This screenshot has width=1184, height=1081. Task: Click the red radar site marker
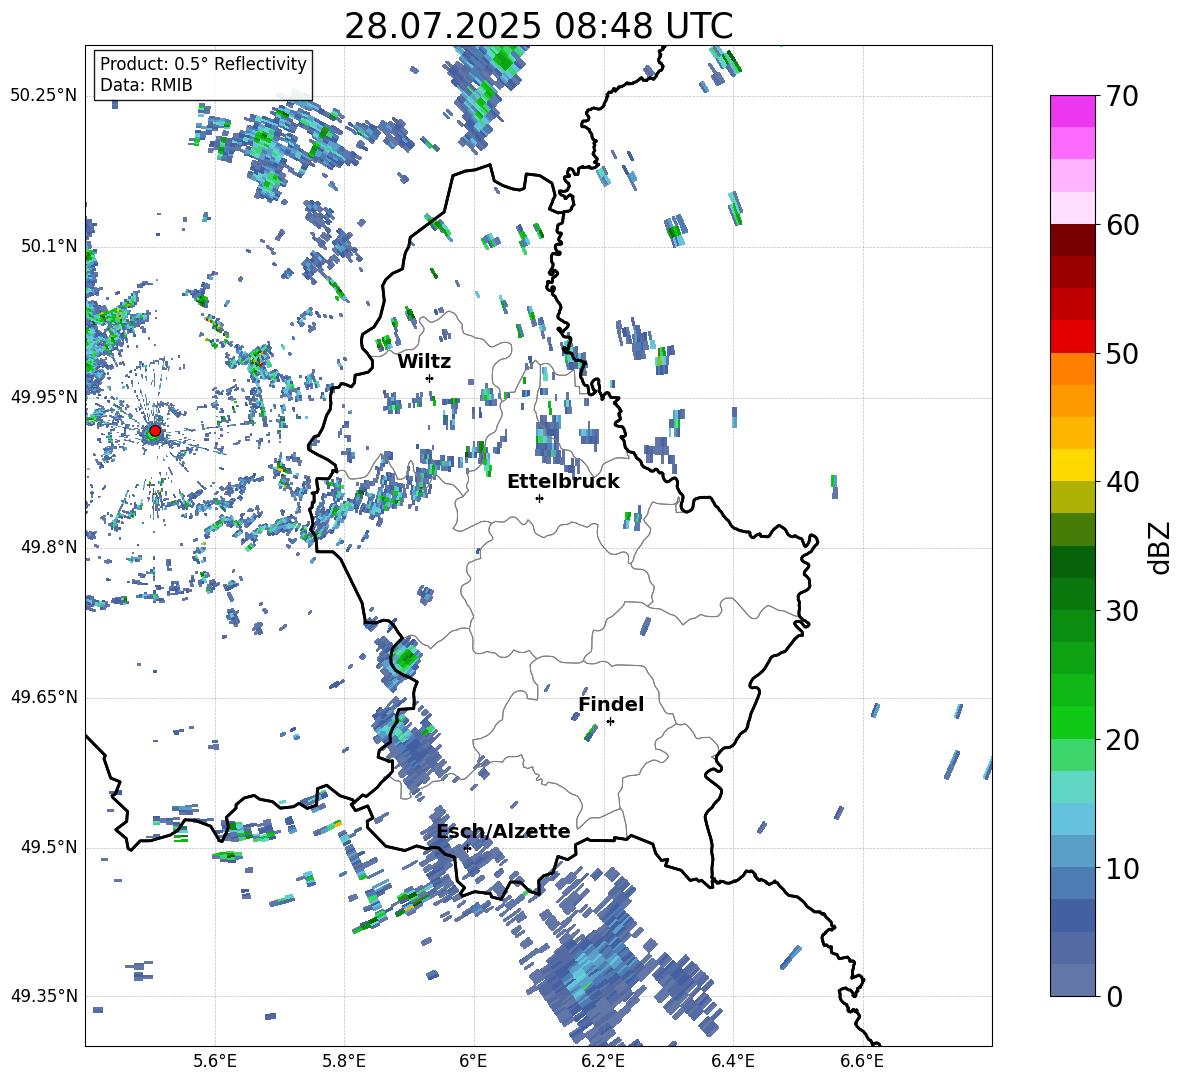coord(155,431)
